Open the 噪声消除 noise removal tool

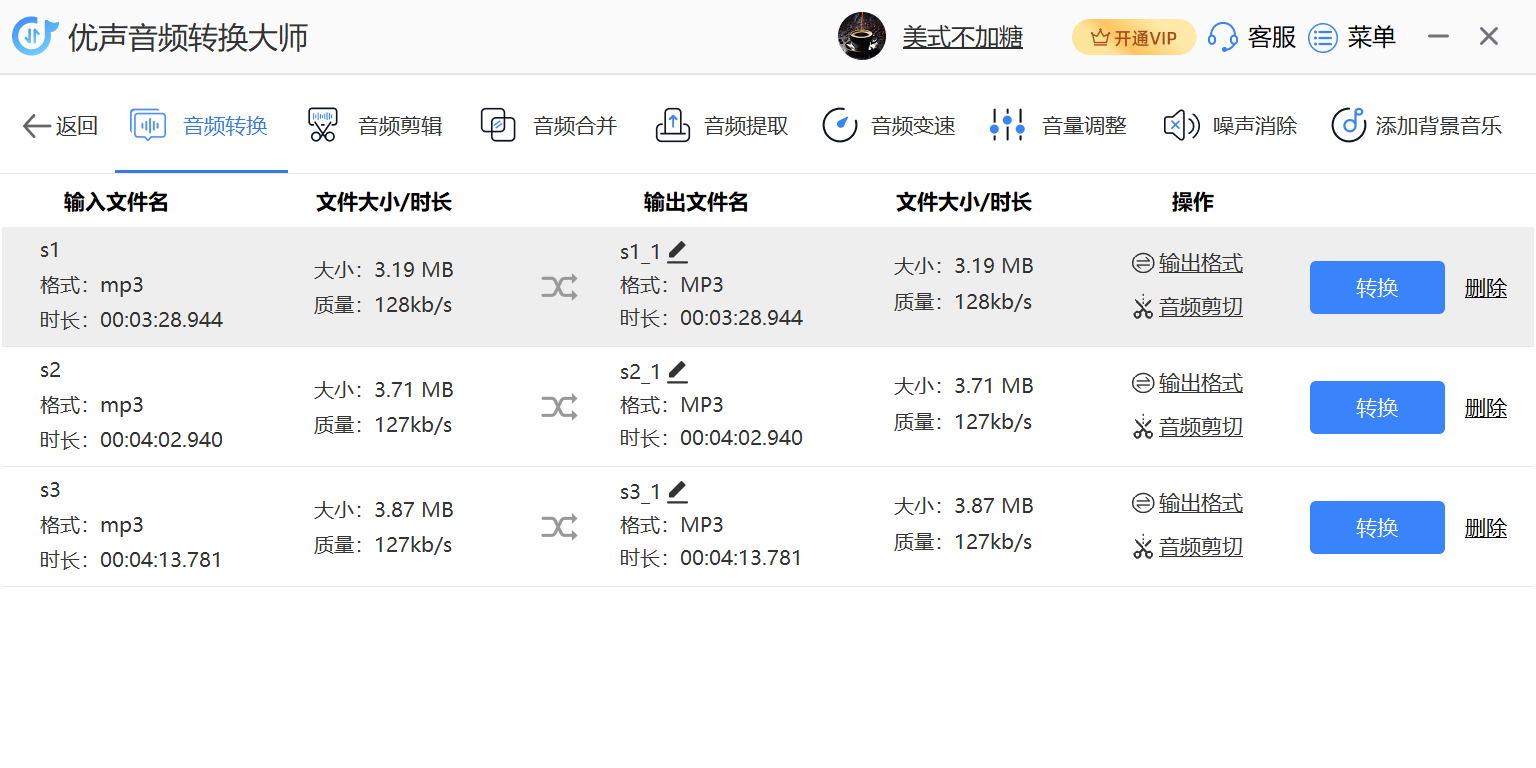tap(1230, 126)
